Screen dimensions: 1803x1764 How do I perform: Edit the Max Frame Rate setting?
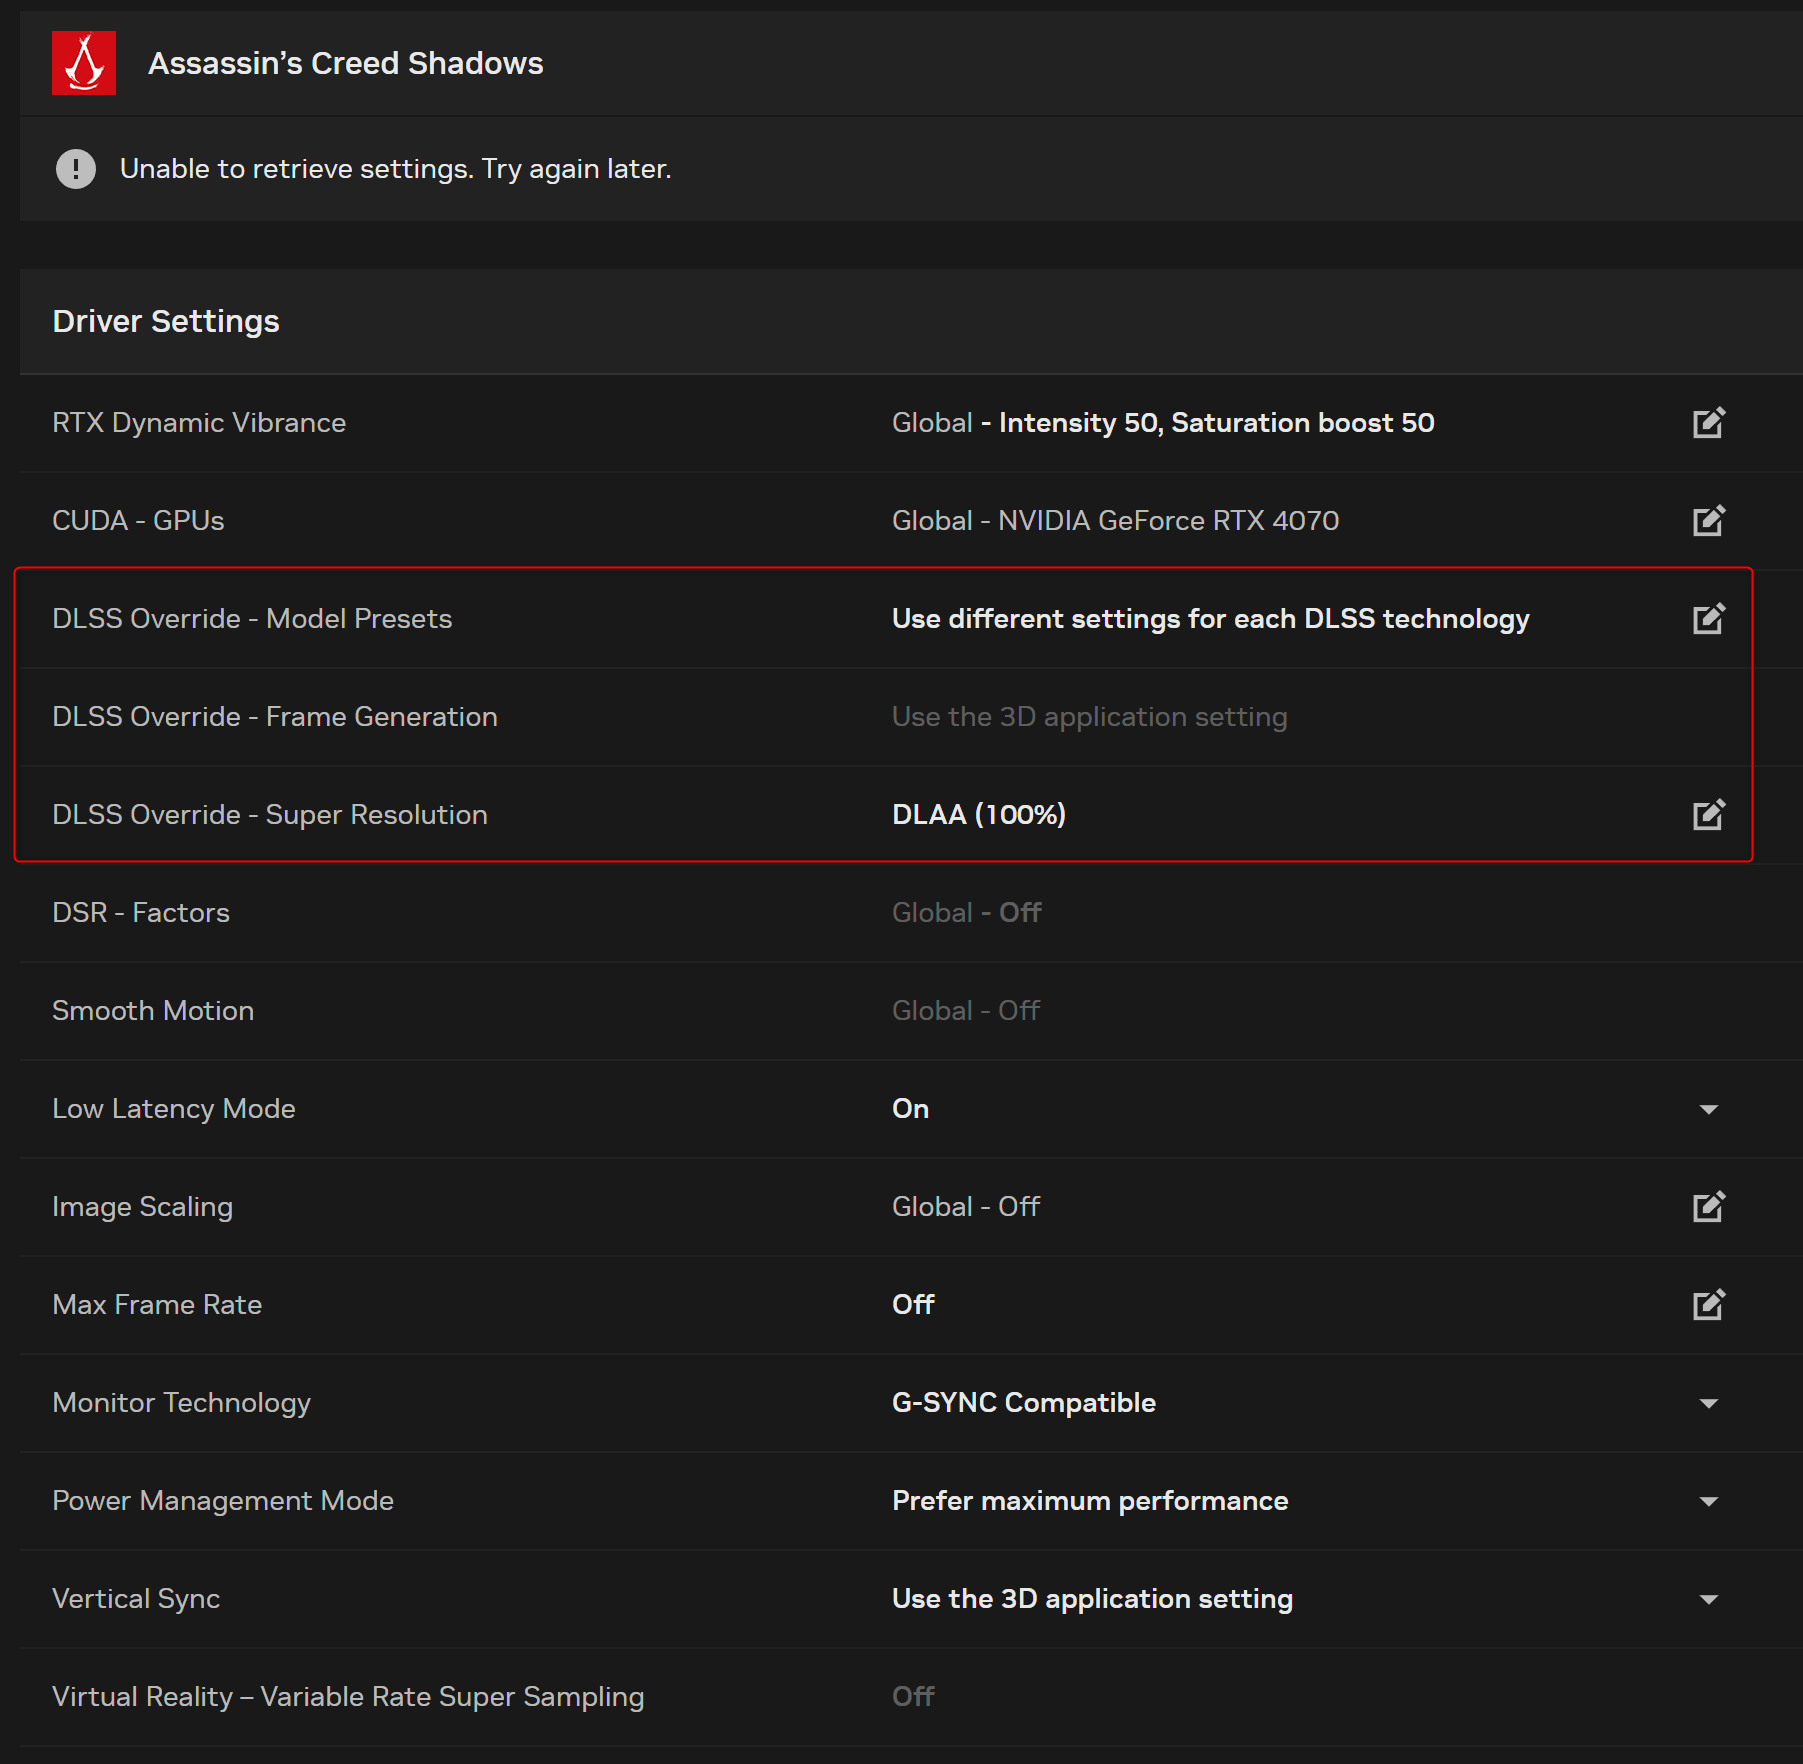(x=1708, y=1305)
